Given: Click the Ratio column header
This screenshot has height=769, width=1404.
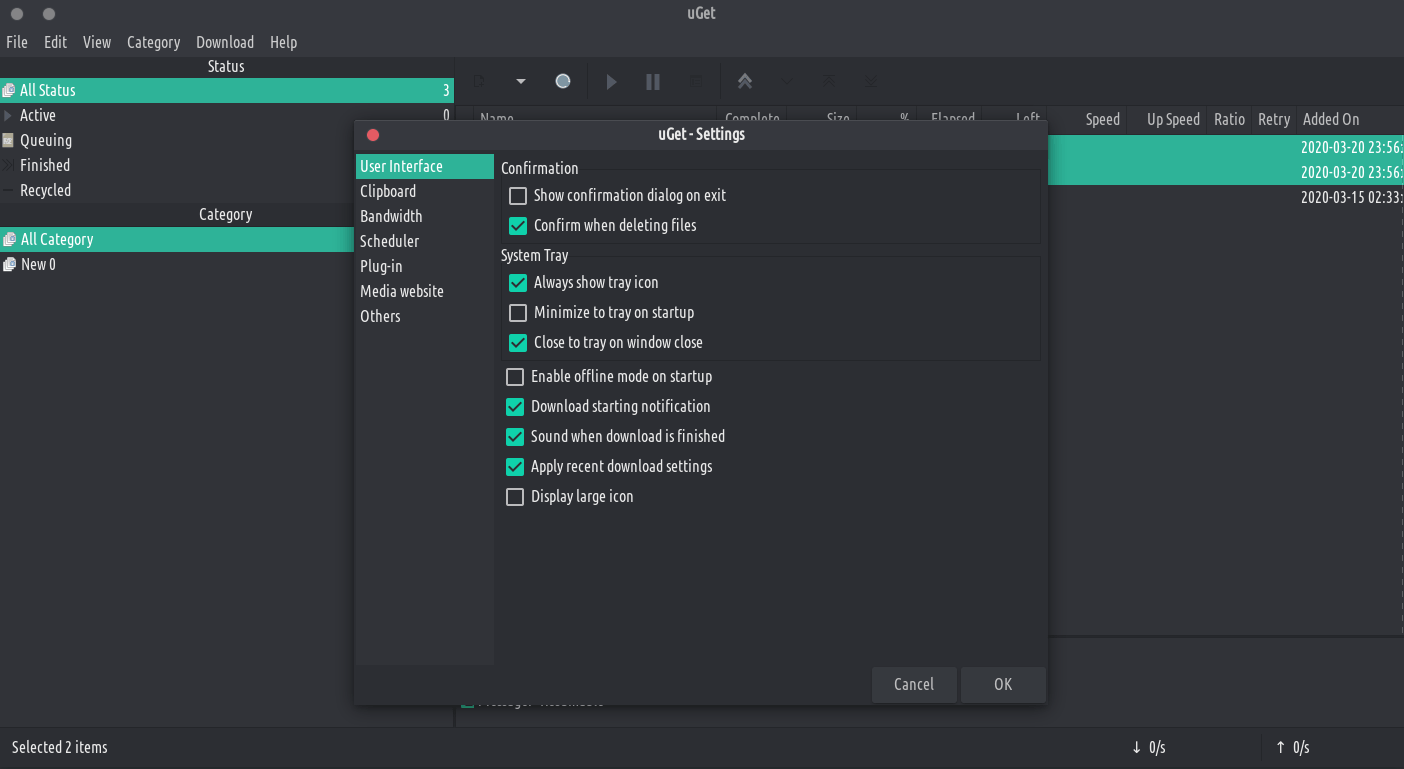Looking at the screenshot, I should click(x=1229, y=119).
